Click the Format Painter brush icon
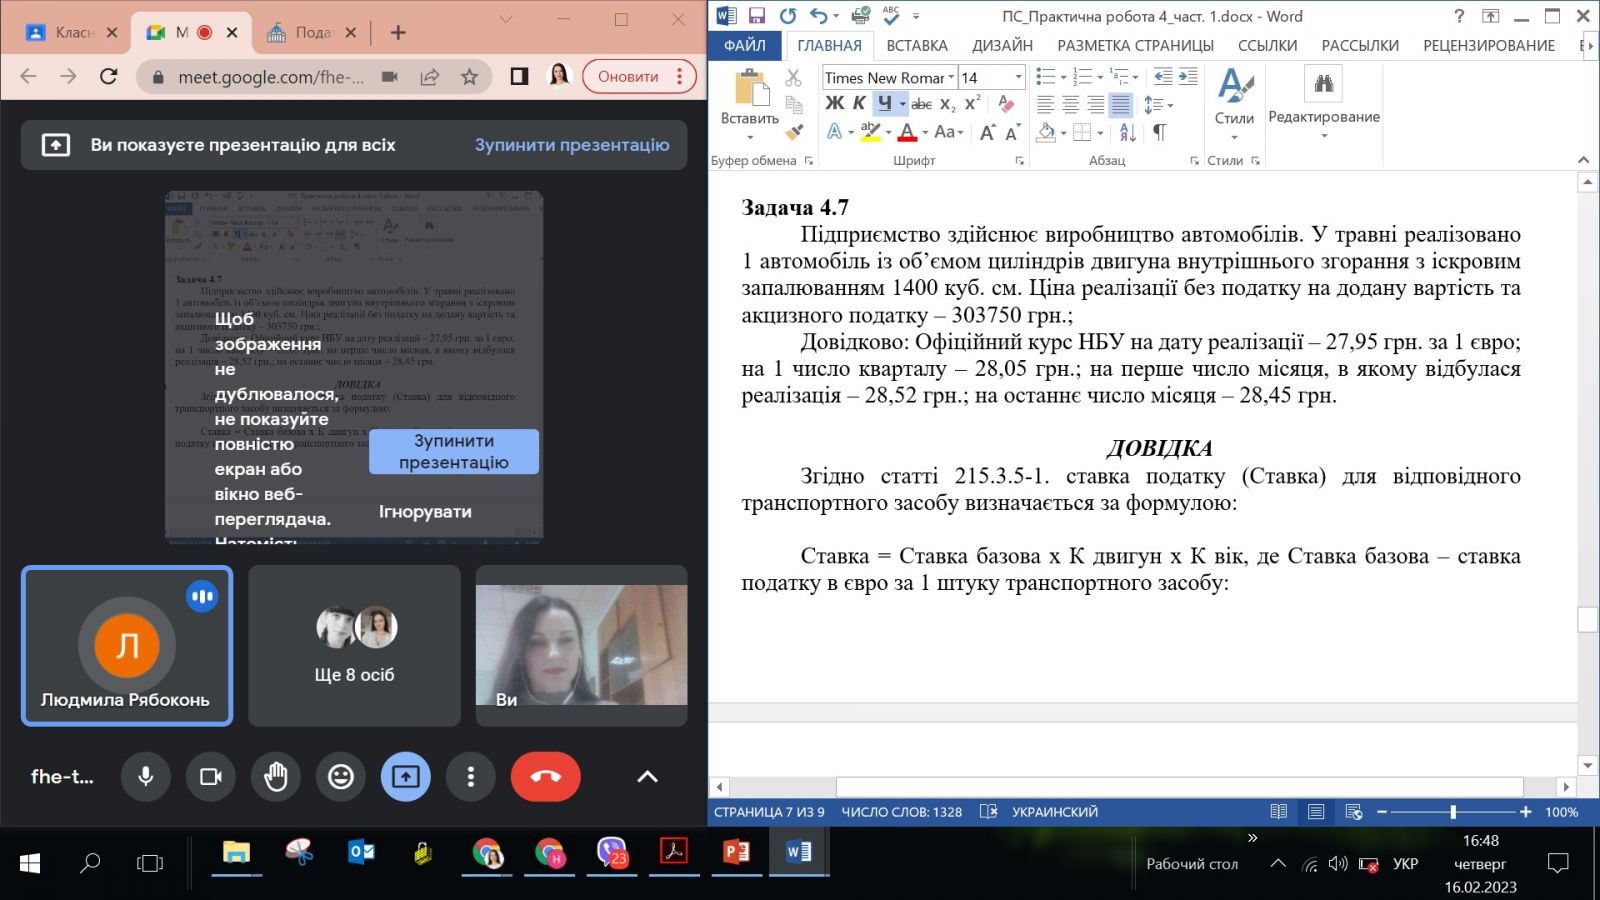1600x900 pixels. coord(794,131)
